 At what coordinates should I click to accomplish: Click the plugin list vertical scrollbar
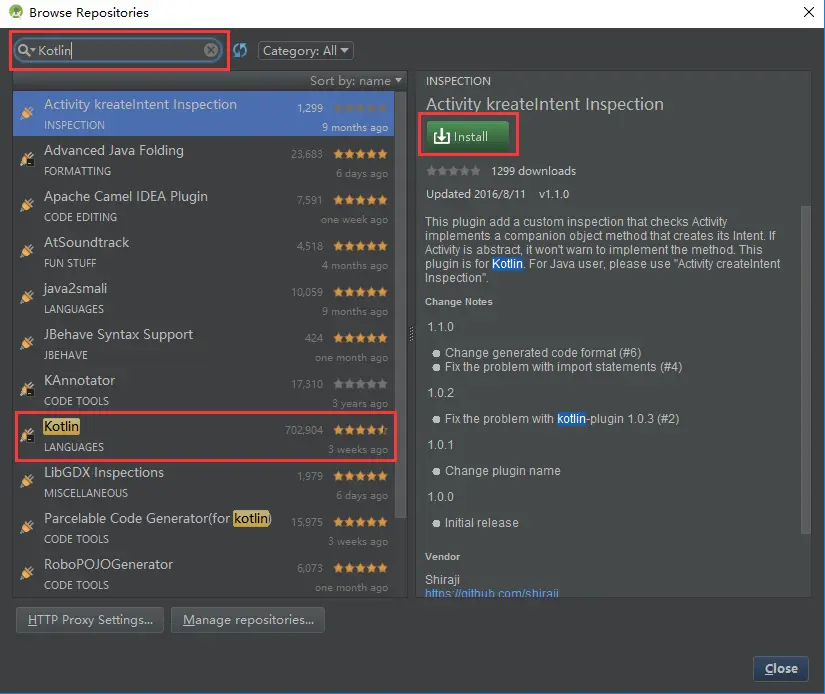click(401, 304)
